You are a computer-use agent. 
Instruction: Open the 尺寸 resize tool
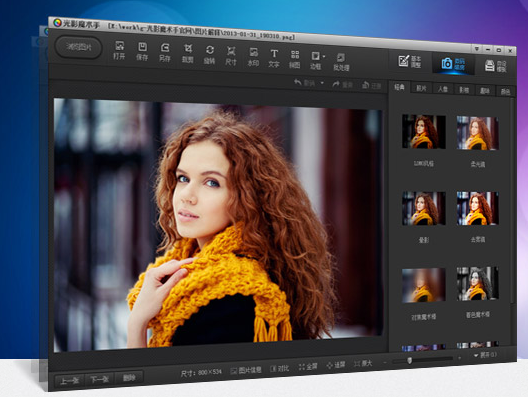pyautogui.click(x=231, y=56)
